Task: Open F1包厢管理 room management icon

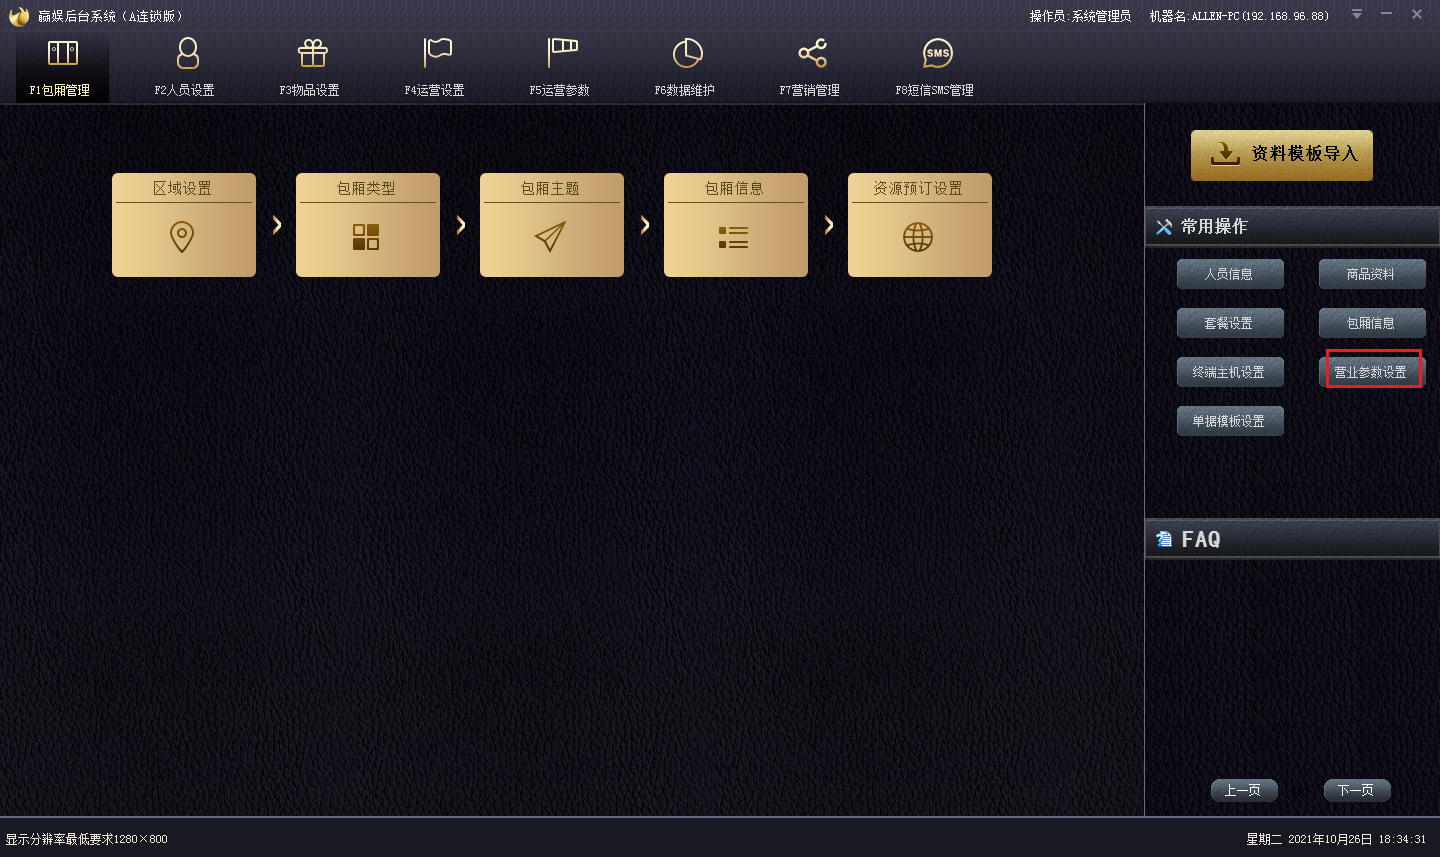Action: click(62, 53)
